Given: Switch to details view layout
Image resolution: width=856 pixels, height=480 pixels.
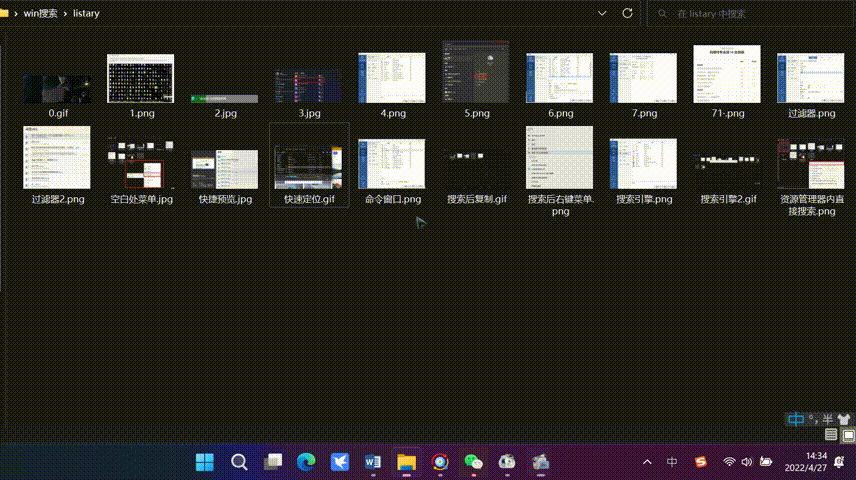Looking at the screenshot, I should (x=831, y=435).
